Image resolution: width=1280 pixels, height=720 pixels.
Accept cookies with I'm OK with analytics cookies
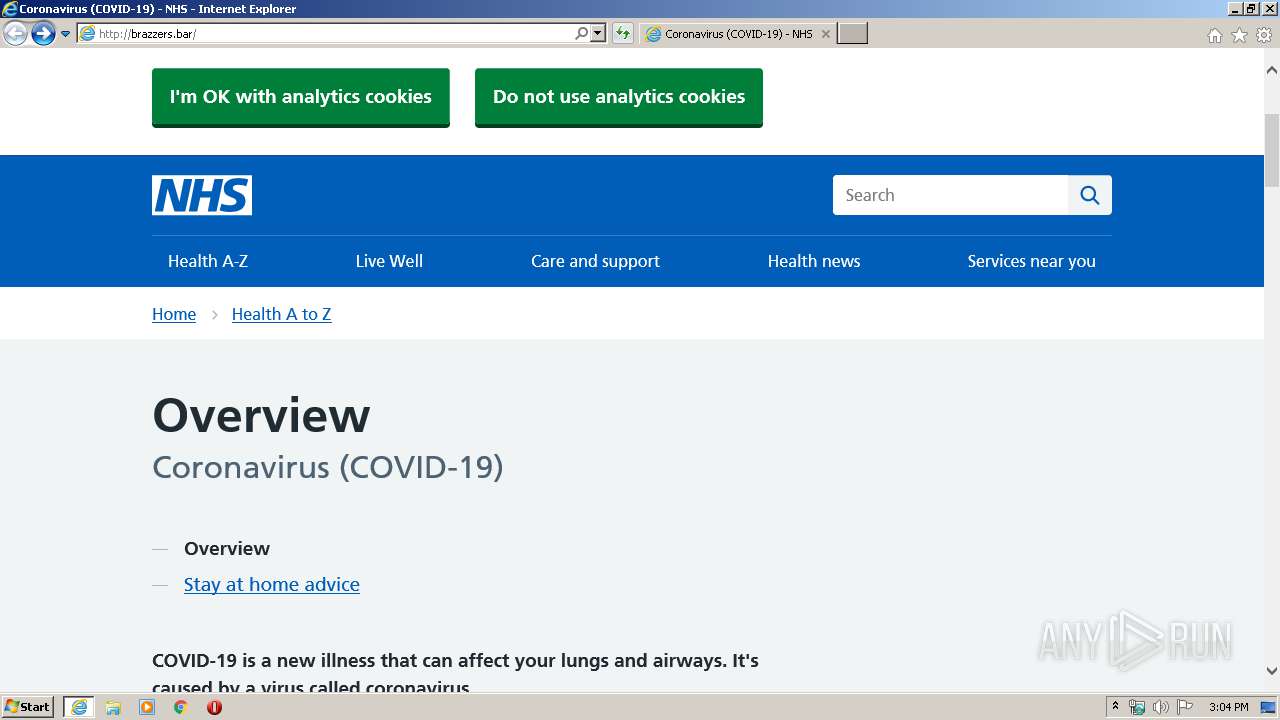coord(301,97)
